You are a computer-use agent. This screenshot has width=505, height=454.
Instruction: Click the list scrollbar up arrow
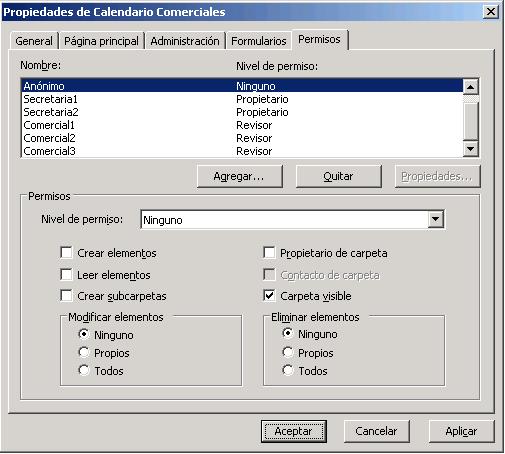pos(470,87)
